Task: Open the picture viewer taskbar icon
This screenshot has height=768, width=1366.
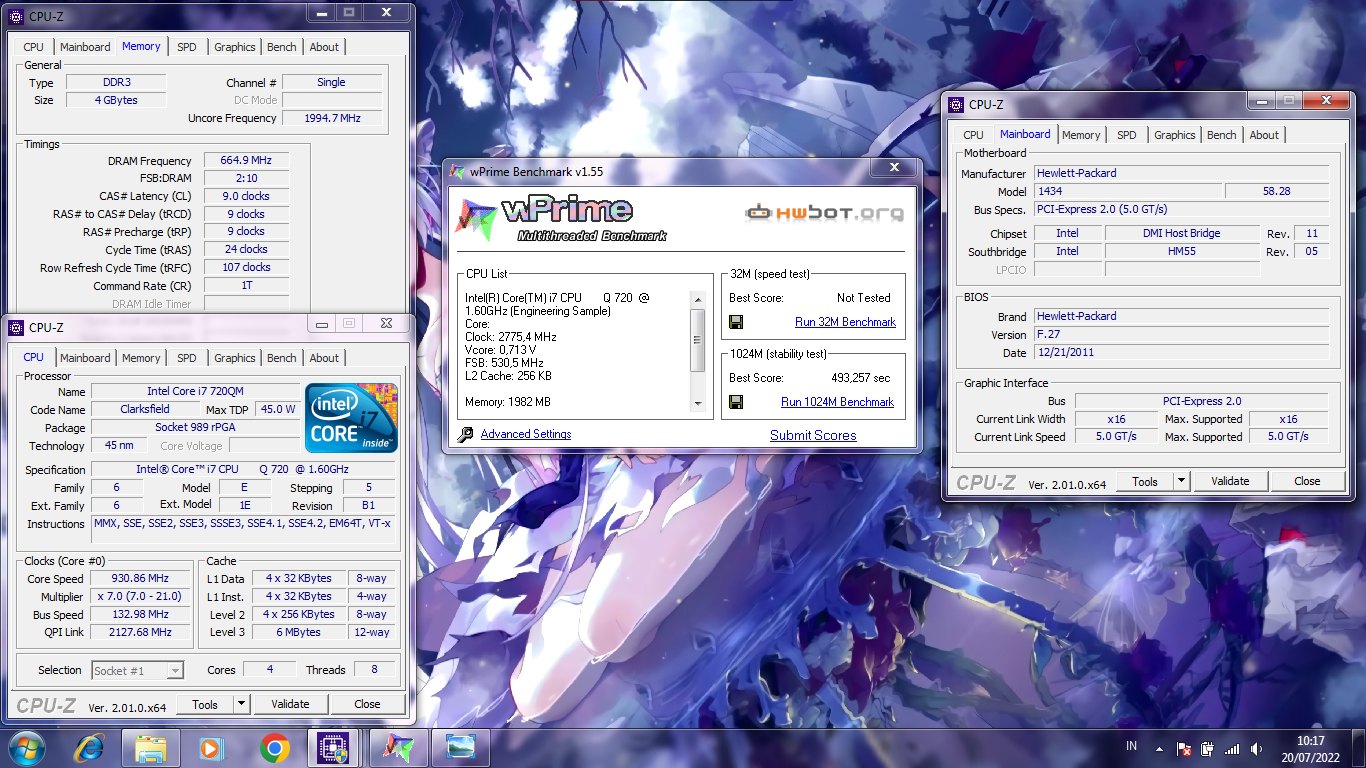Action: click(x=461, y=747)
